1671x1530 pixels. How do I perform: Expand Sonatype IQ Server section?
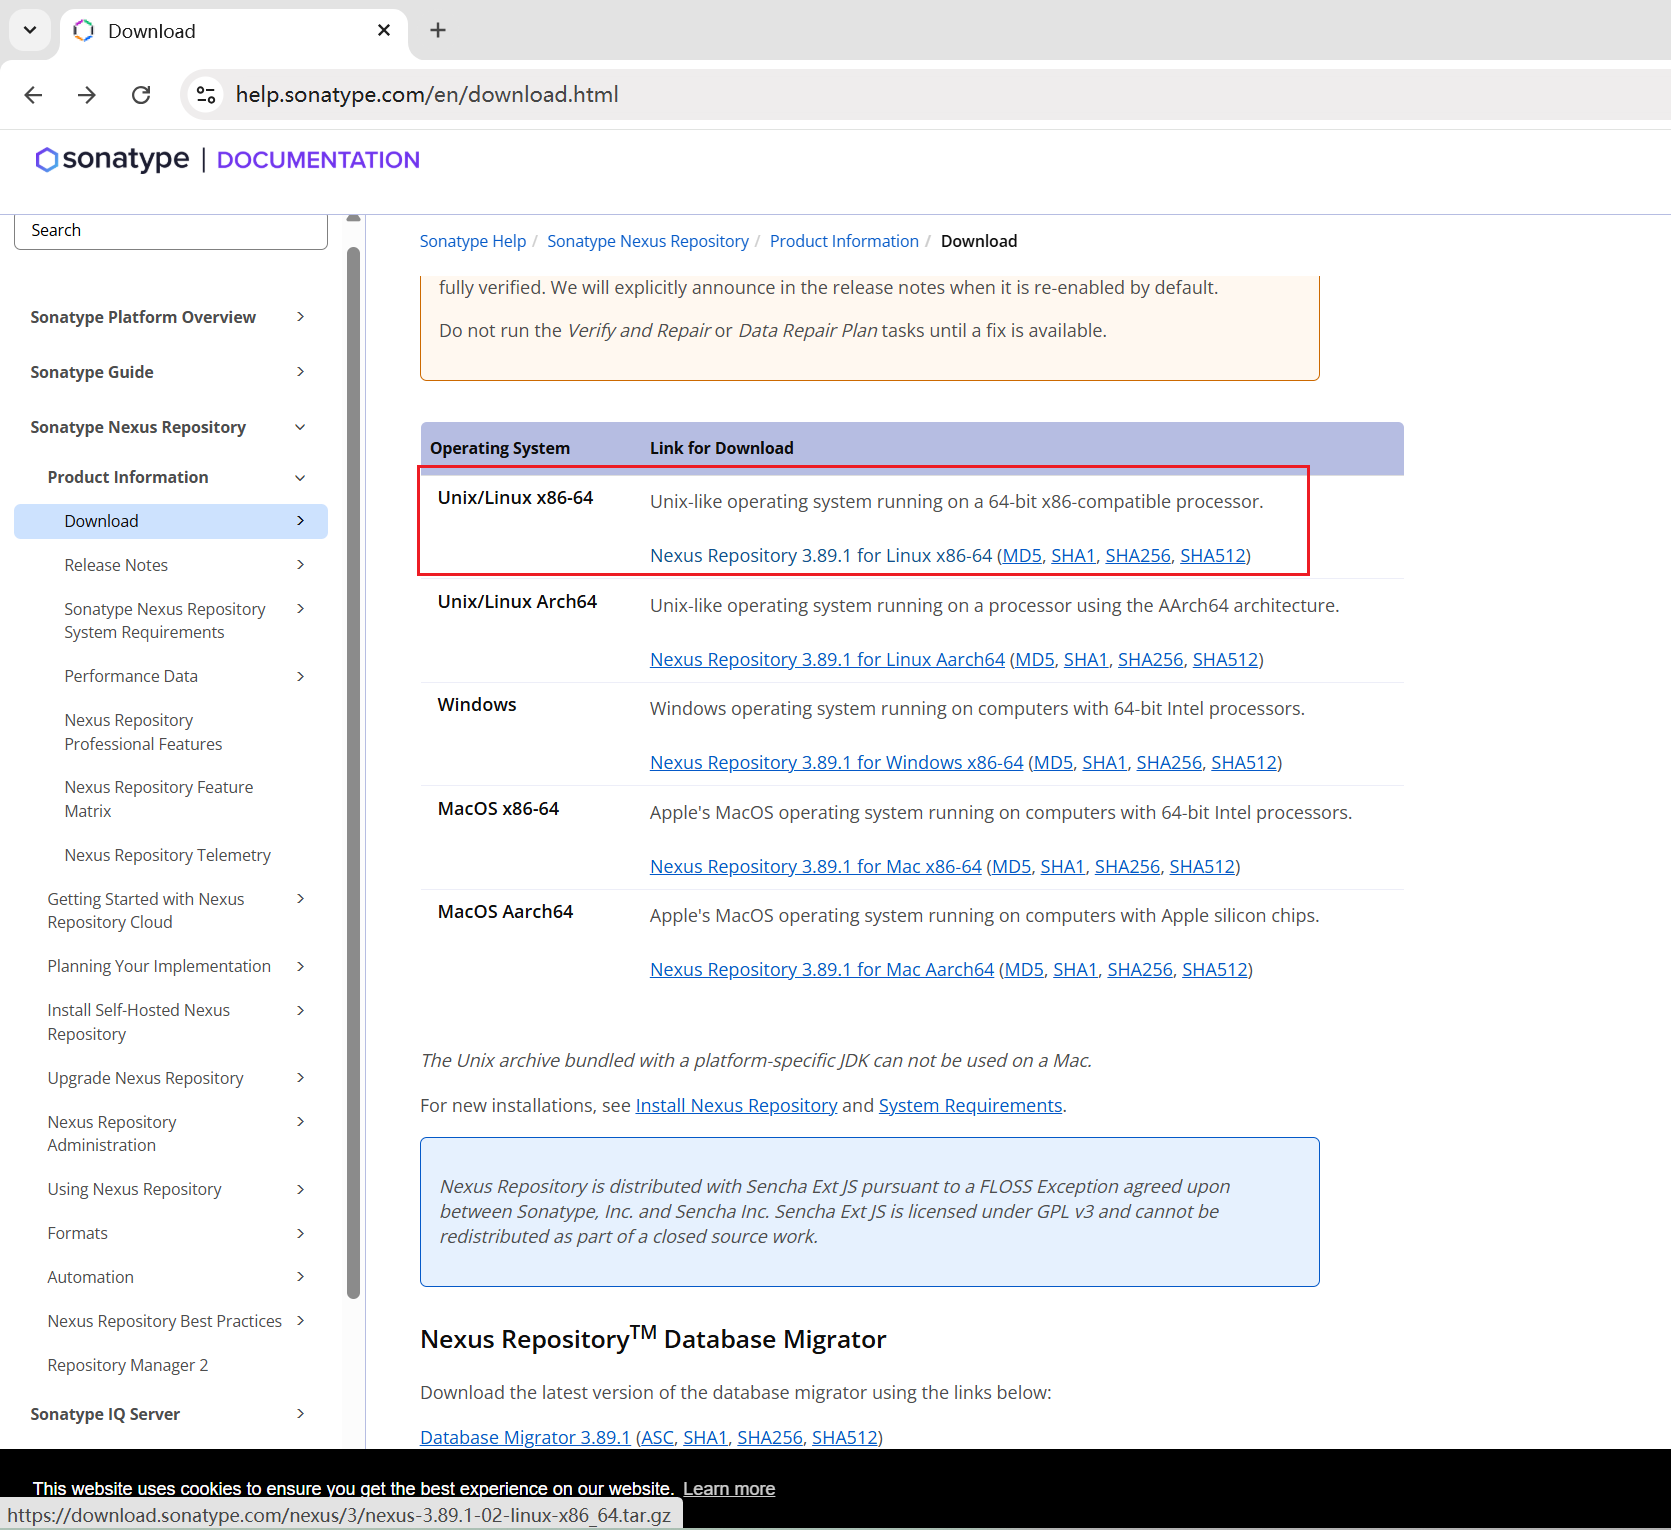(x=300, y=1414)
